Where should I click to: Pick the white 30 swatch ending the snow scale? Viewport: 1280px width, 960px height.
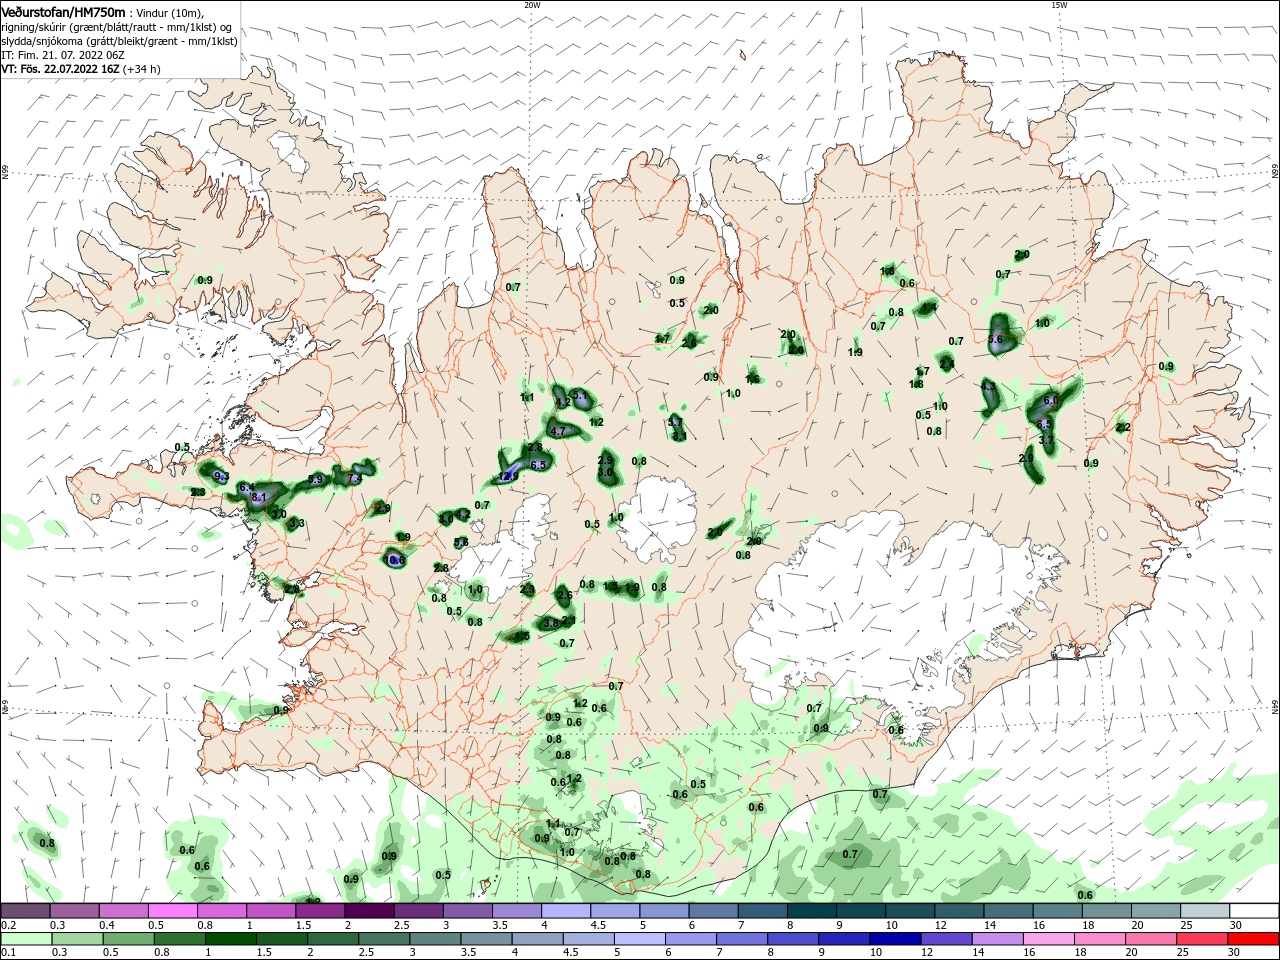1254,911
